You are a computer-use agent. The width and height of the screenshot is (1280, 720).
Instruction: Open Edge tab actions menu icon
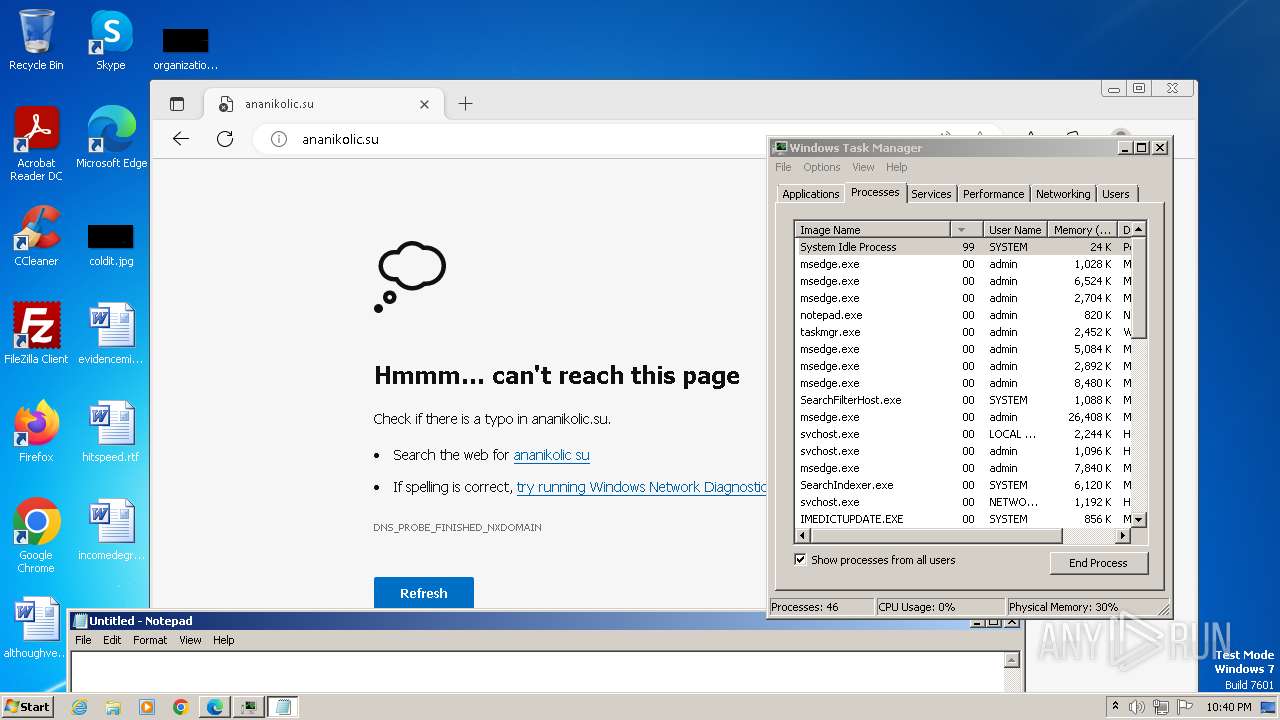coord(177,104)
